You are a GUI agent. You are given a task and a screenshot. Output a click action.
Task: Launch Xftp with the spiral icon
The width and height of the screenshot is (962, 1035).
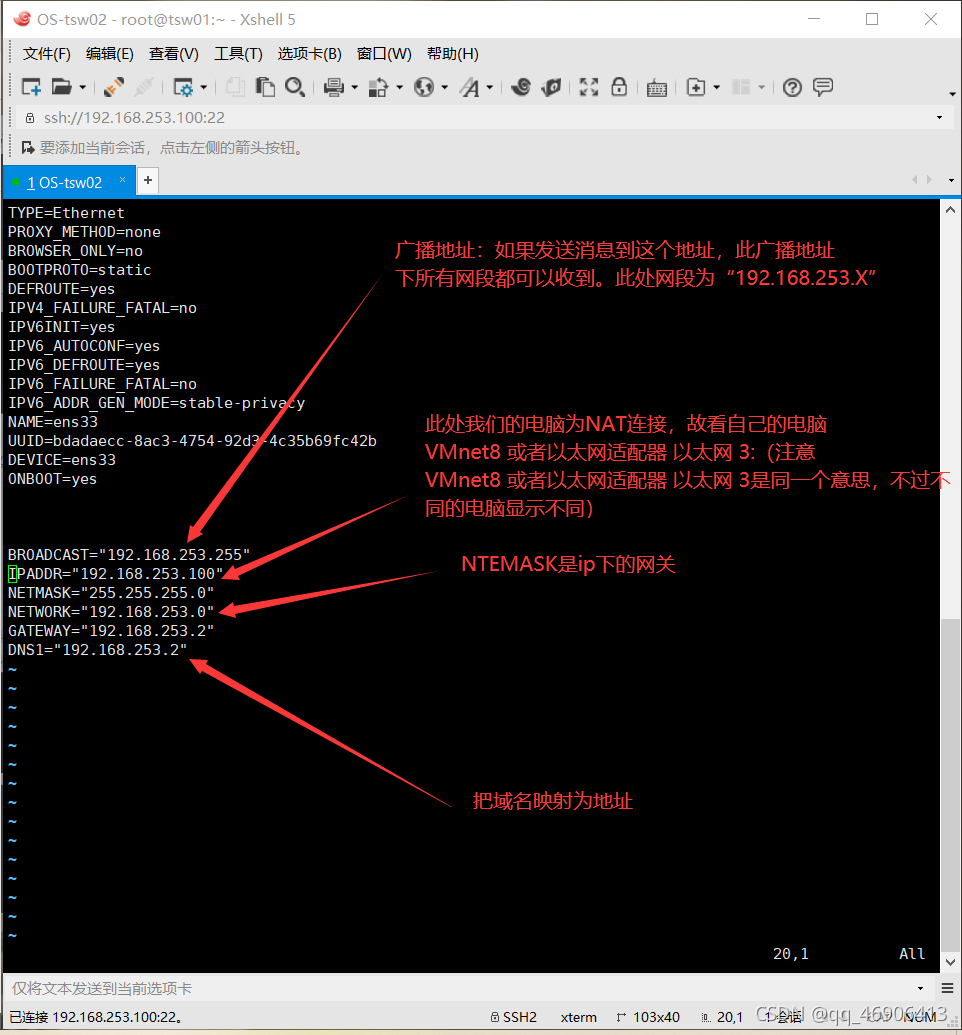[x=521, y=87]
